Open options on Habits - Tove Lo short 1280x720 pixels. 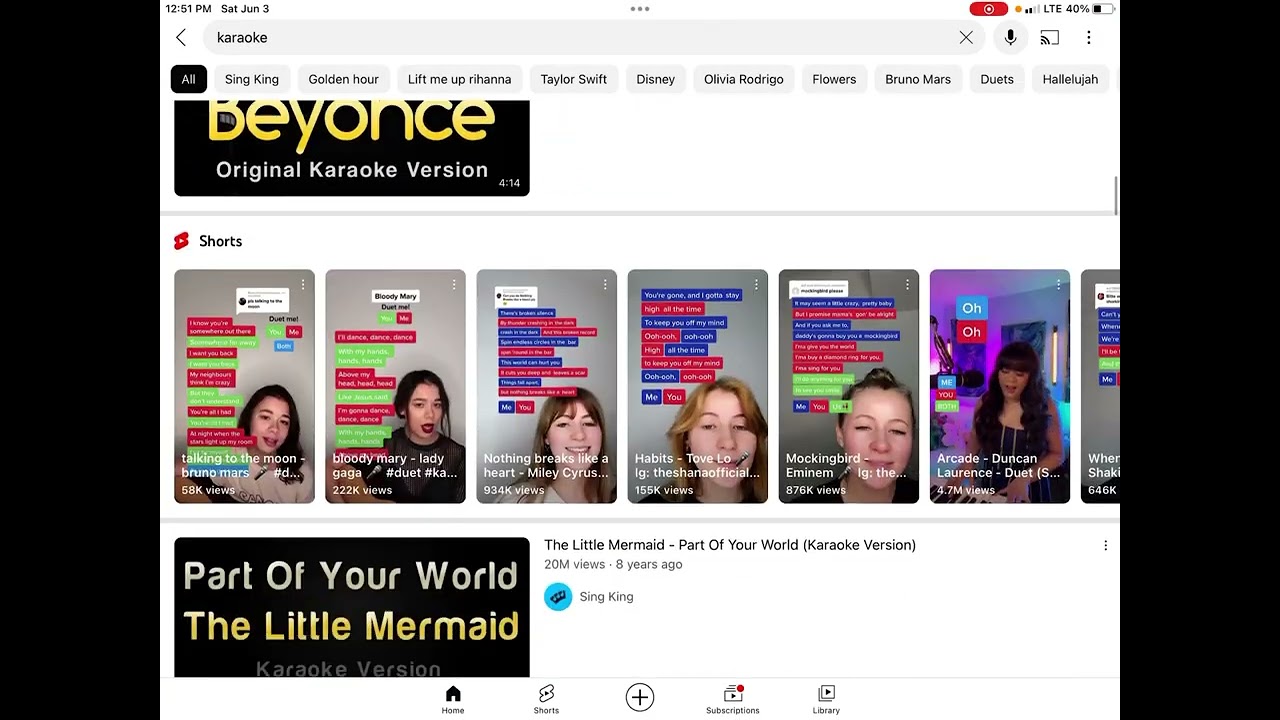click(x=756, y=285)
